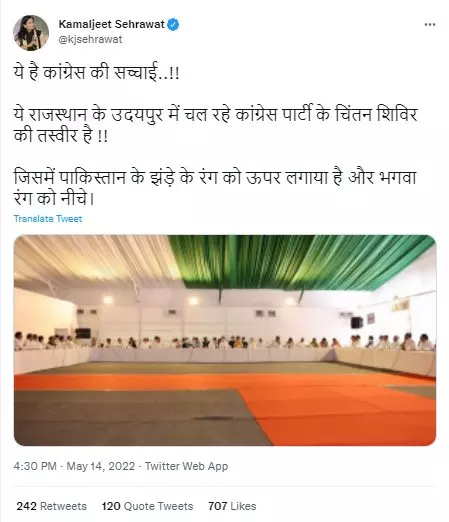
Task: Click the first Hindi tweet line about Congress
Action: tap(97, 73)
